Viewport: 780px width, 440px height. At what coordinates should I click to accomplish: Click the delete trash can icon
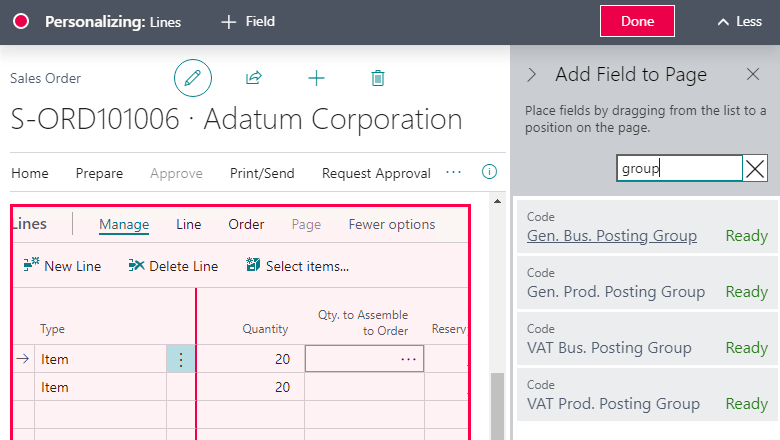377,77
